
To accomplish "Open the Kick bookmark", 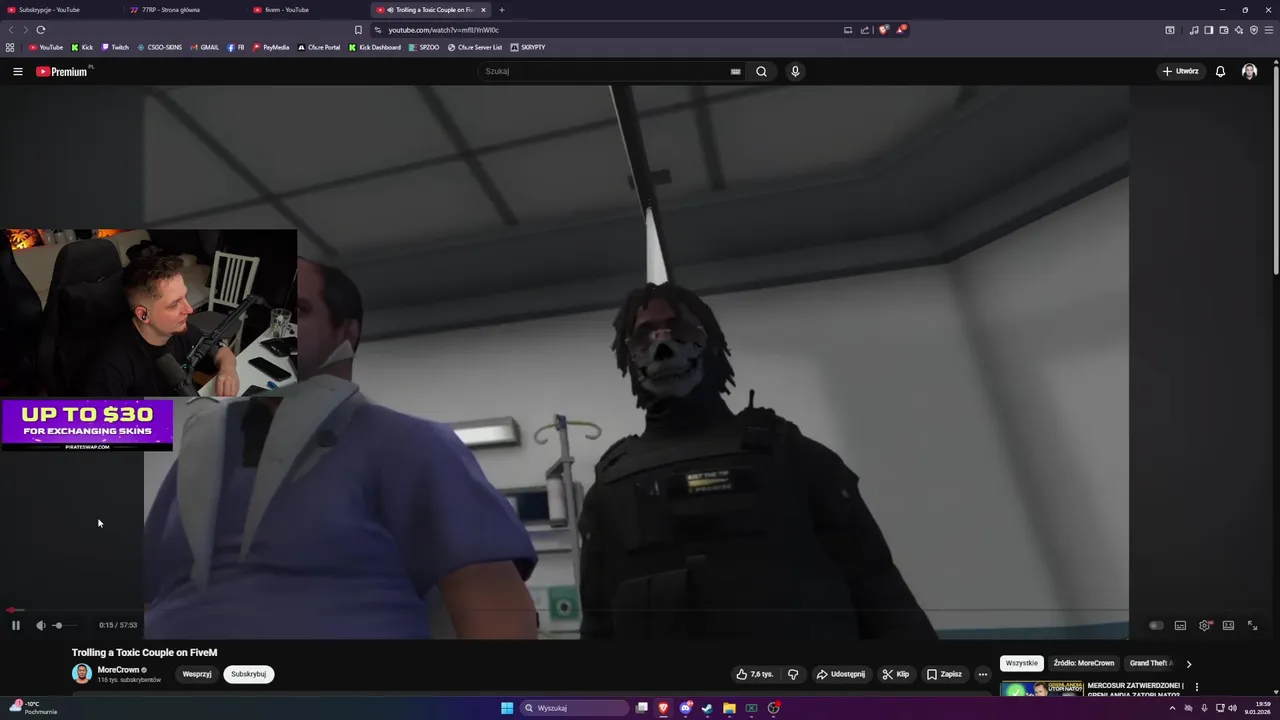I will (x=82, y=47).
